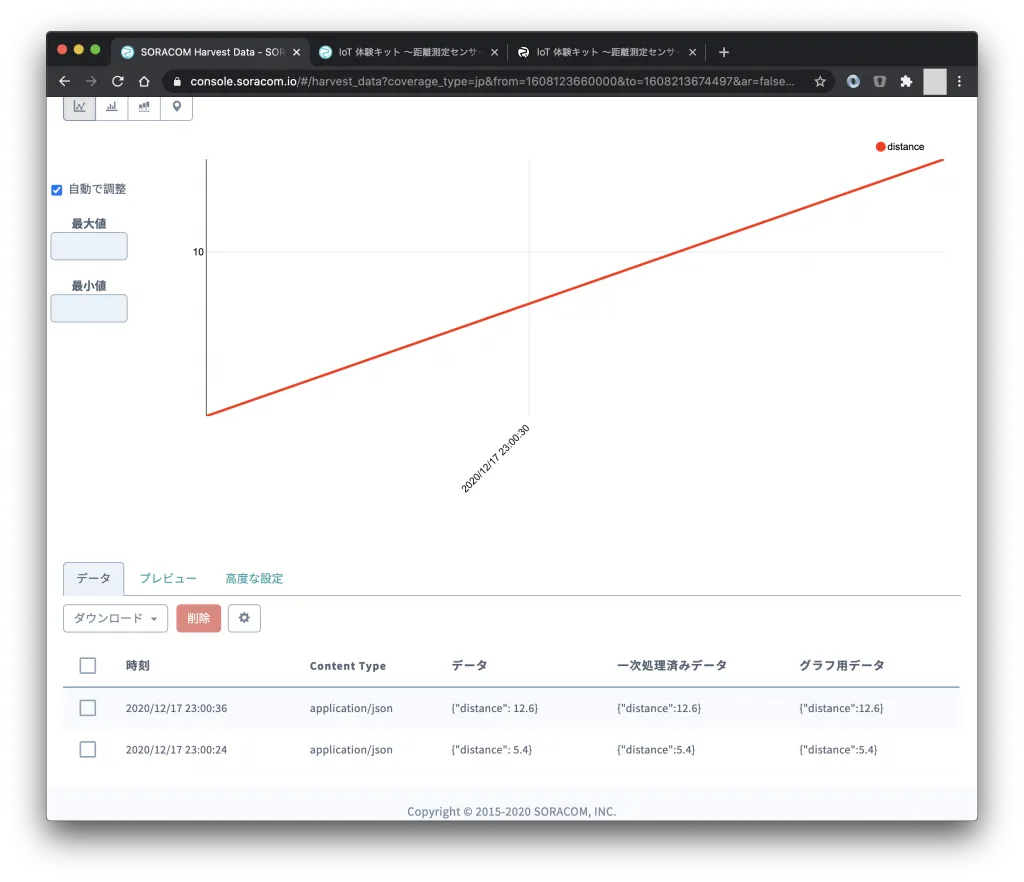Click the gear settings button beside 削除

click(244, 618)
